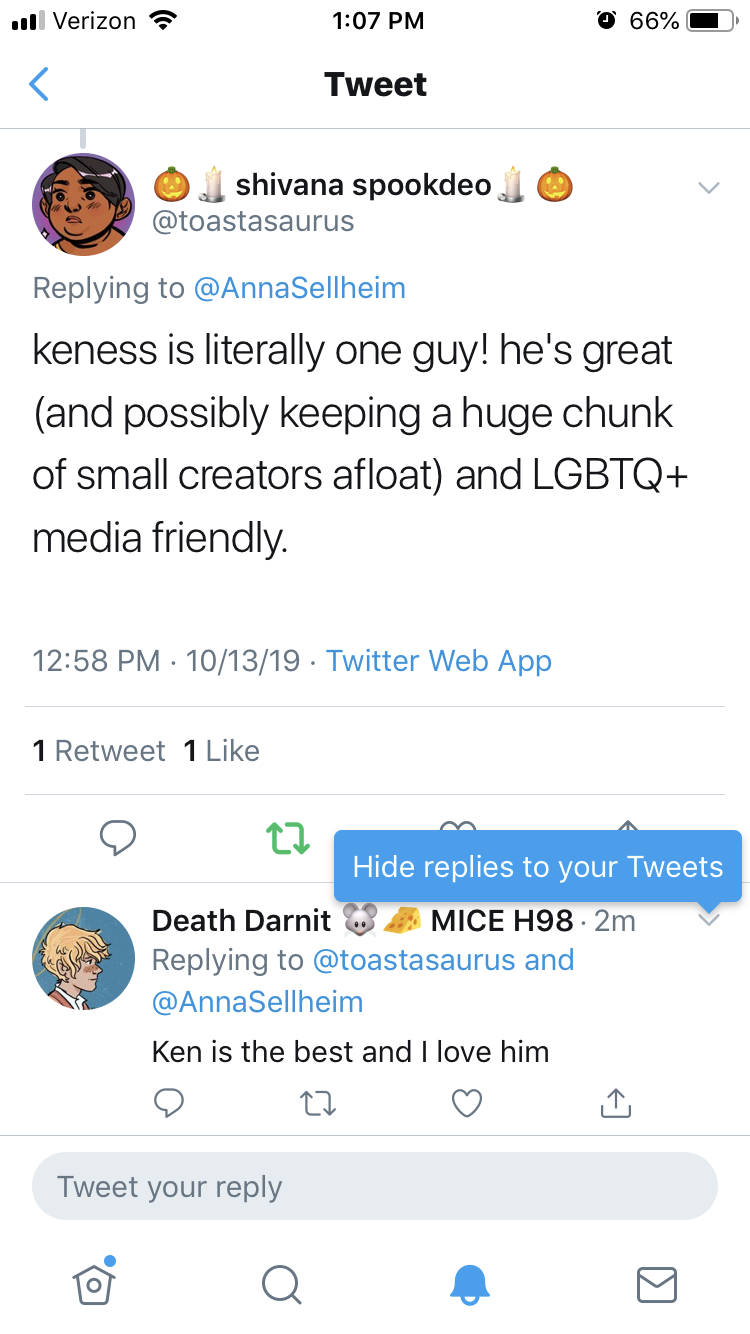
Task: View the 1 Retweet list
Action: pos(99,751)
